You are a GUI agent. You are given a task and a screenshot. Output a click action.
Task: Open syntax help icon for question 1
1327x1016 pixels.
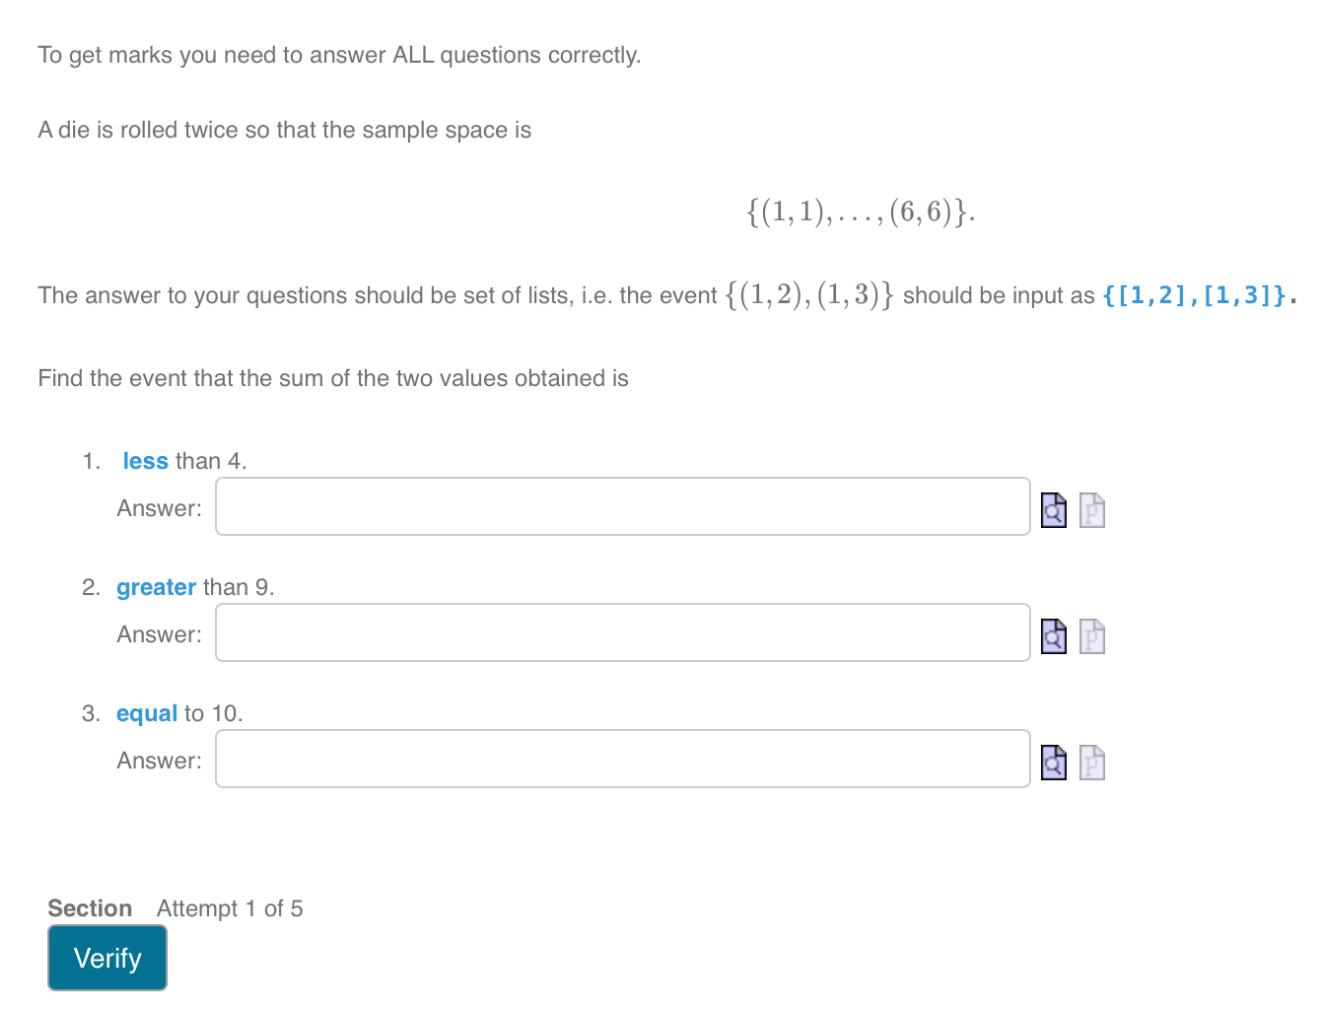coord(1092,508)
